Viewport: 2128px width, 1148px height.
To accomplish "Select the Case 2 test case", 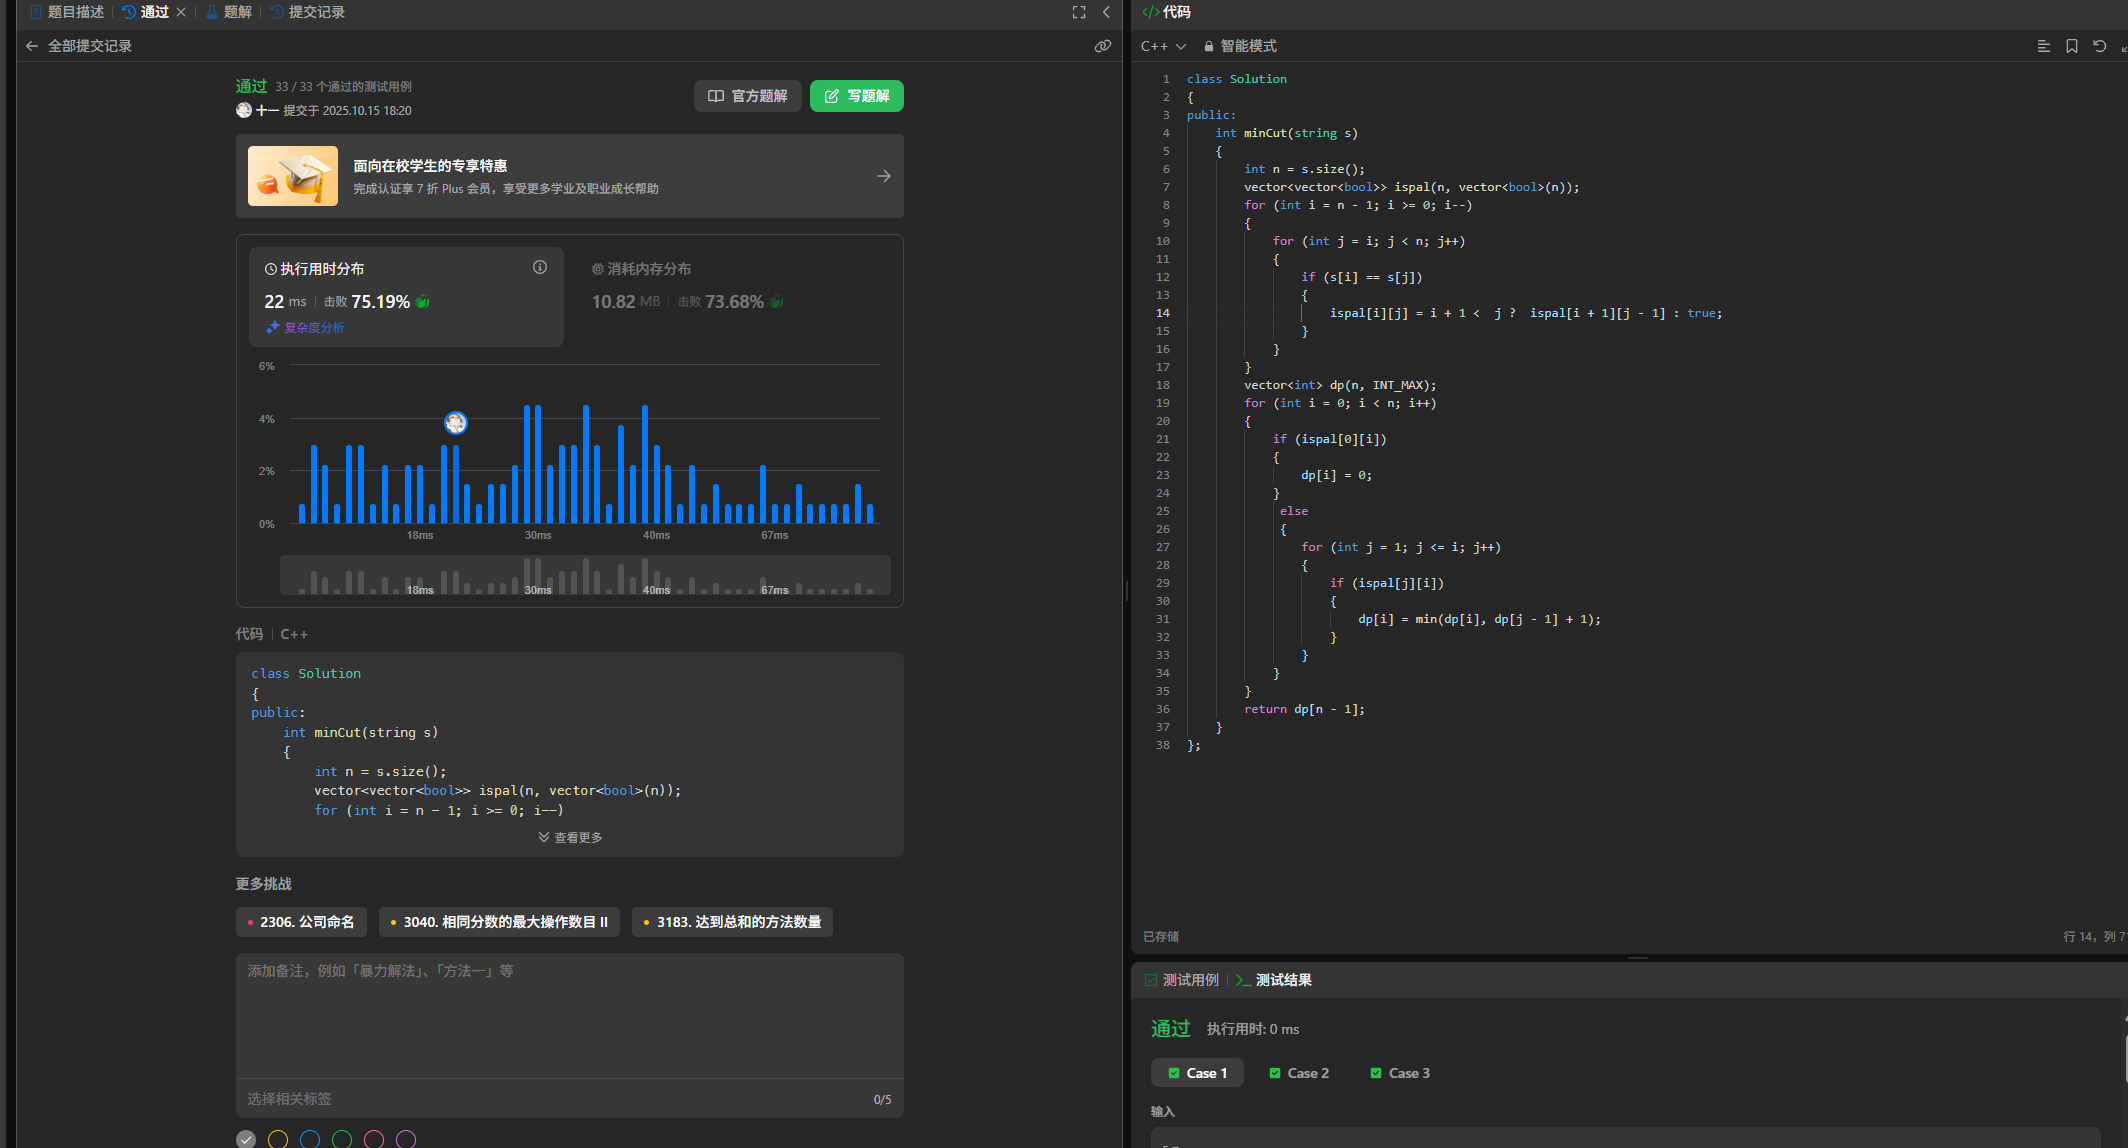I will tap(1299, 1073).
